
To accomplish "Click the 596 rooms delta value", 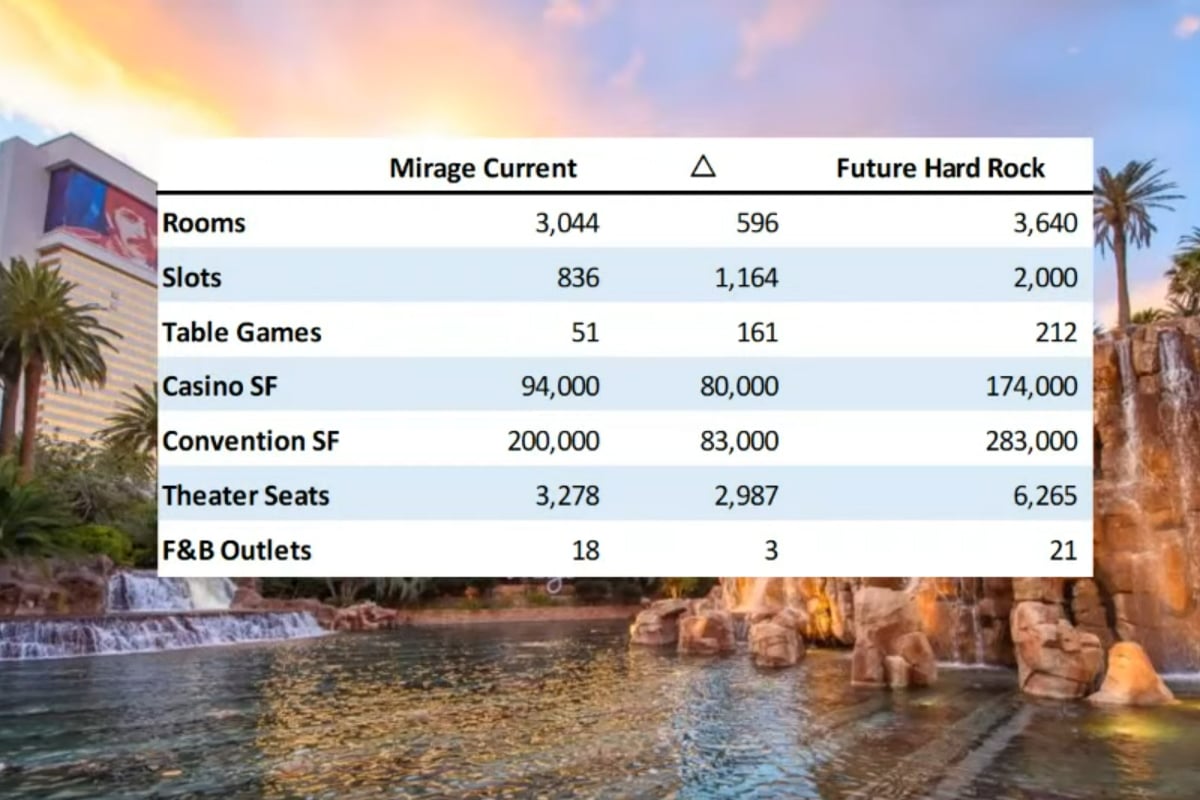I will (x=756, y=222).
